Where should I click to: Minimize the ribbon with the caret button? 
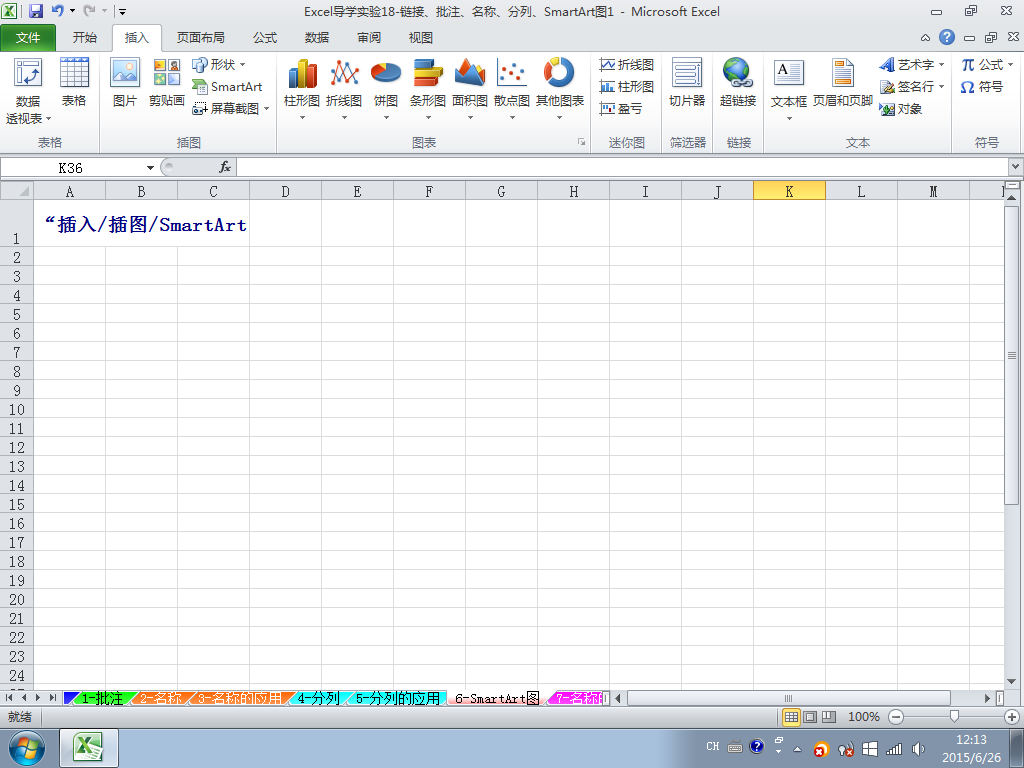click(925, 37)
